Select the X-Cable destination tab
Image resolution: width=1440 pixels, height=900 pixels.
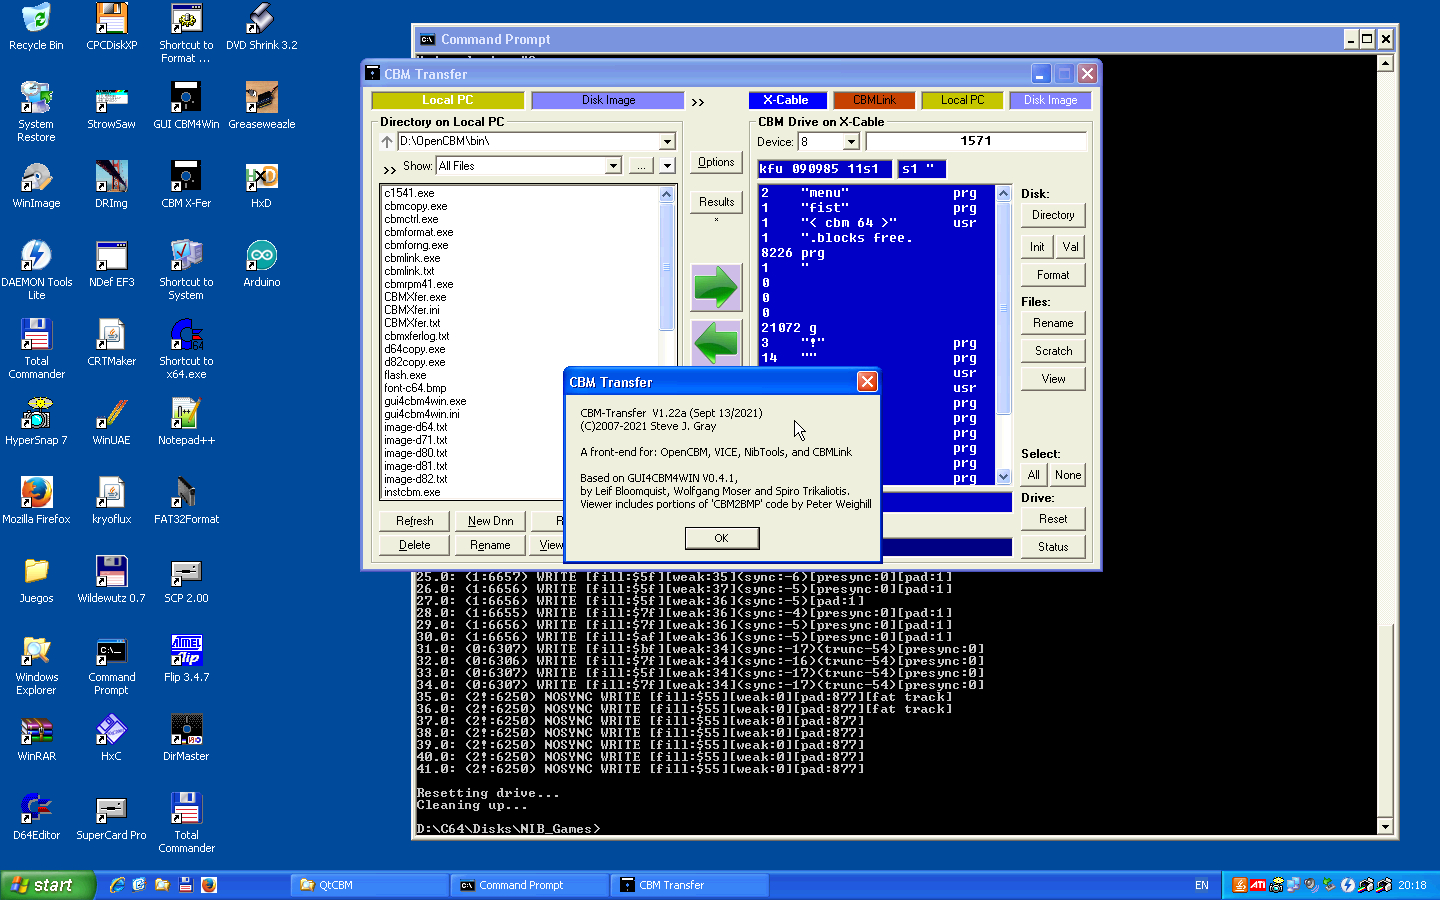point(786,100)
